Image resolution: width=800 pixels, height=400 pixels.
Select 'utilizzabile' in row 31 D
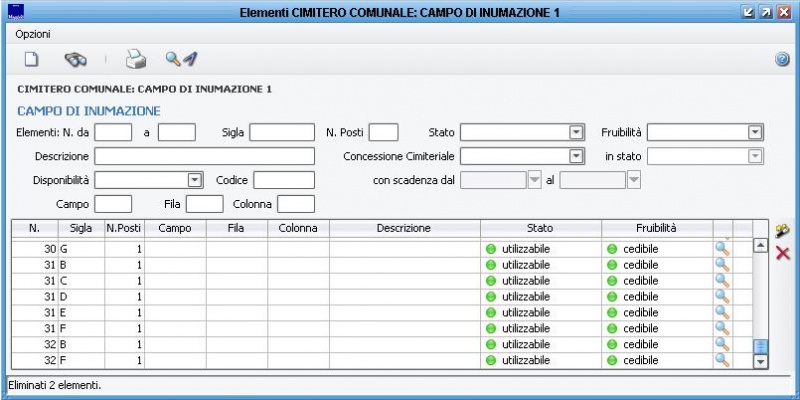point(526,297)
